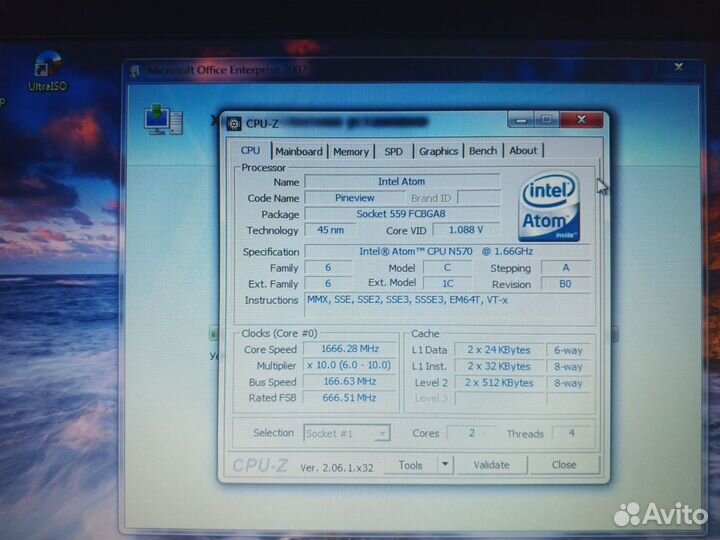Click the Stepping value A

(x=566, y=268)
